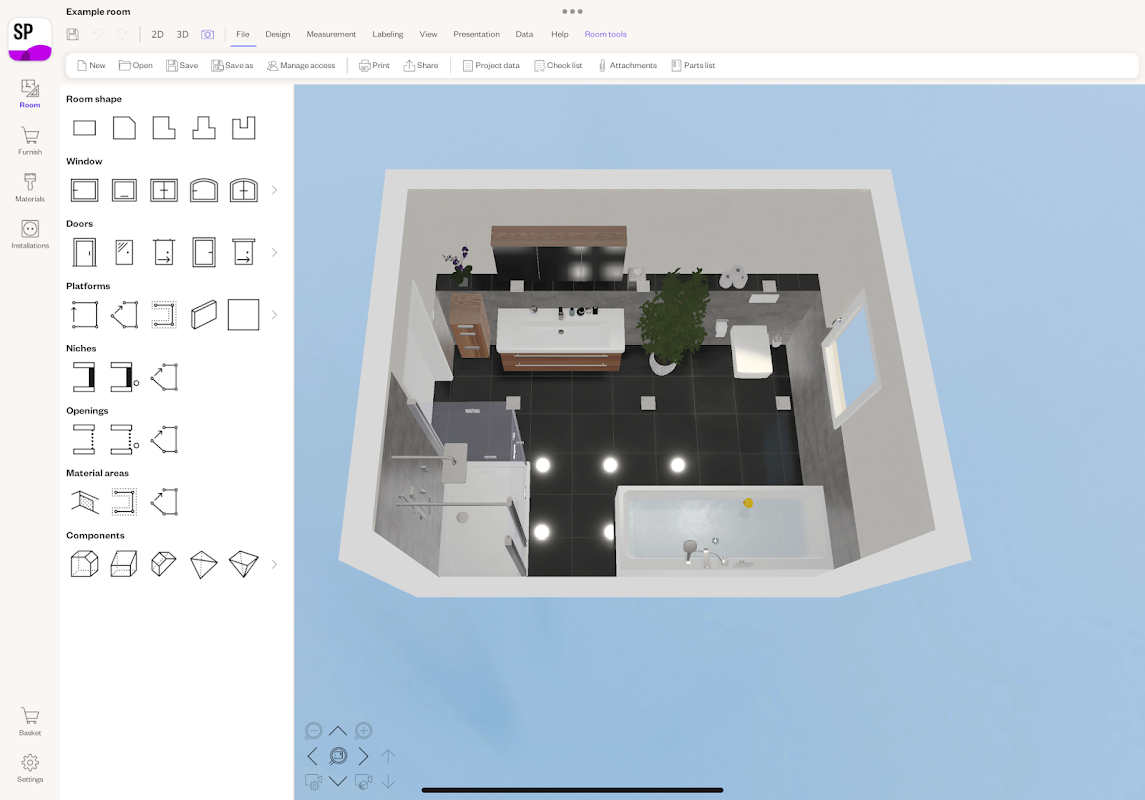Screen dimensions: 1145x800
Task: Open Project data
Action: point(491,66)
